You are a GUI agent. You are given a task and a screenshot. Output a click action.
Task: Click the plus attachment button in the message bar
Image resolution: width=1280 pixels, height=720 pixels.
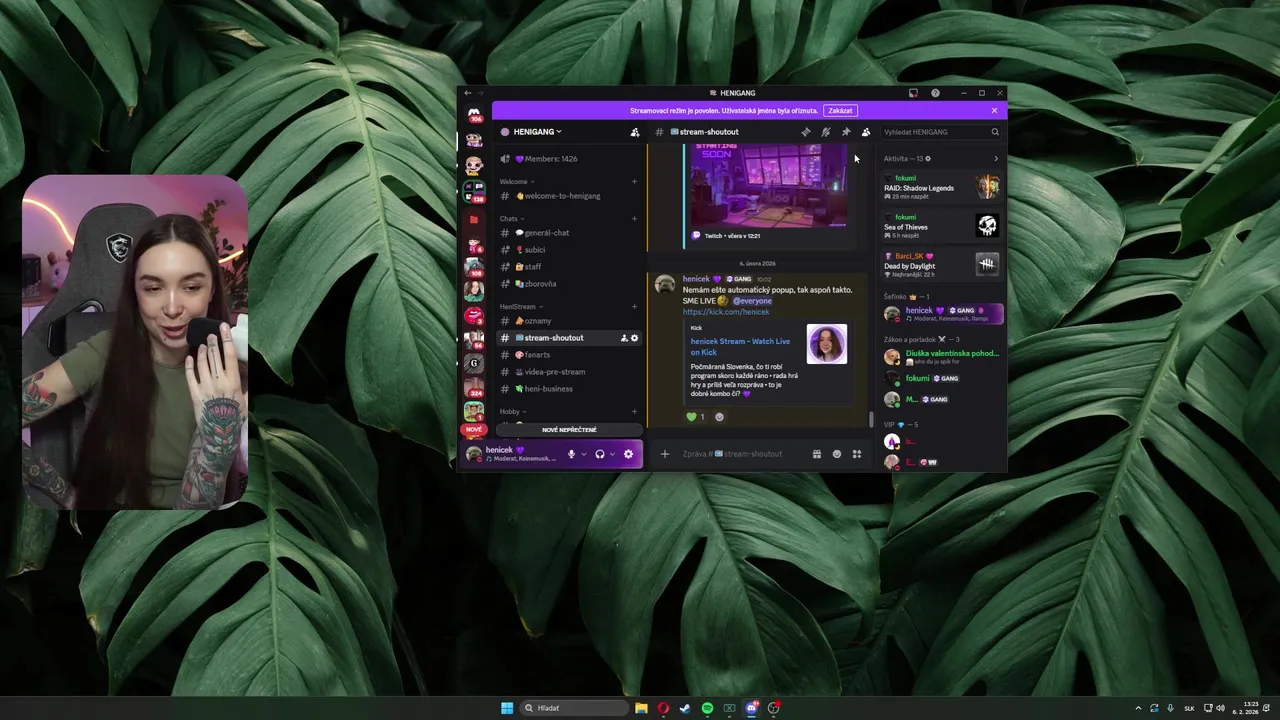pos(664,454)
